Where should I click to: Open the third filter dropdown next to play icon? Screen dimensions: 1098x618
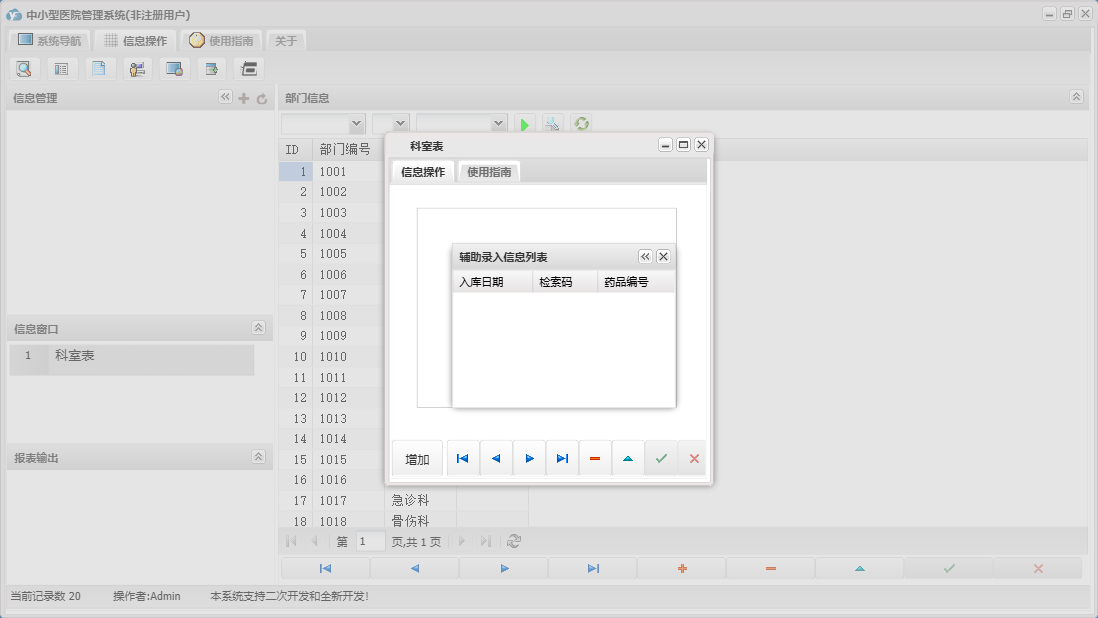coord(499,124)
